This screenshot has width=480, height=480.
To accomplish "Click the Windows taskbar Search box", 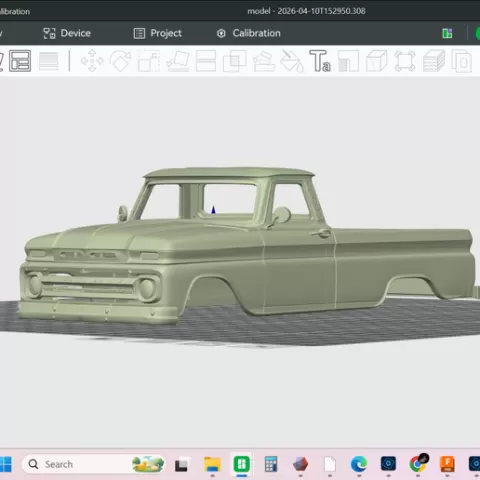I will pos(93,464).
